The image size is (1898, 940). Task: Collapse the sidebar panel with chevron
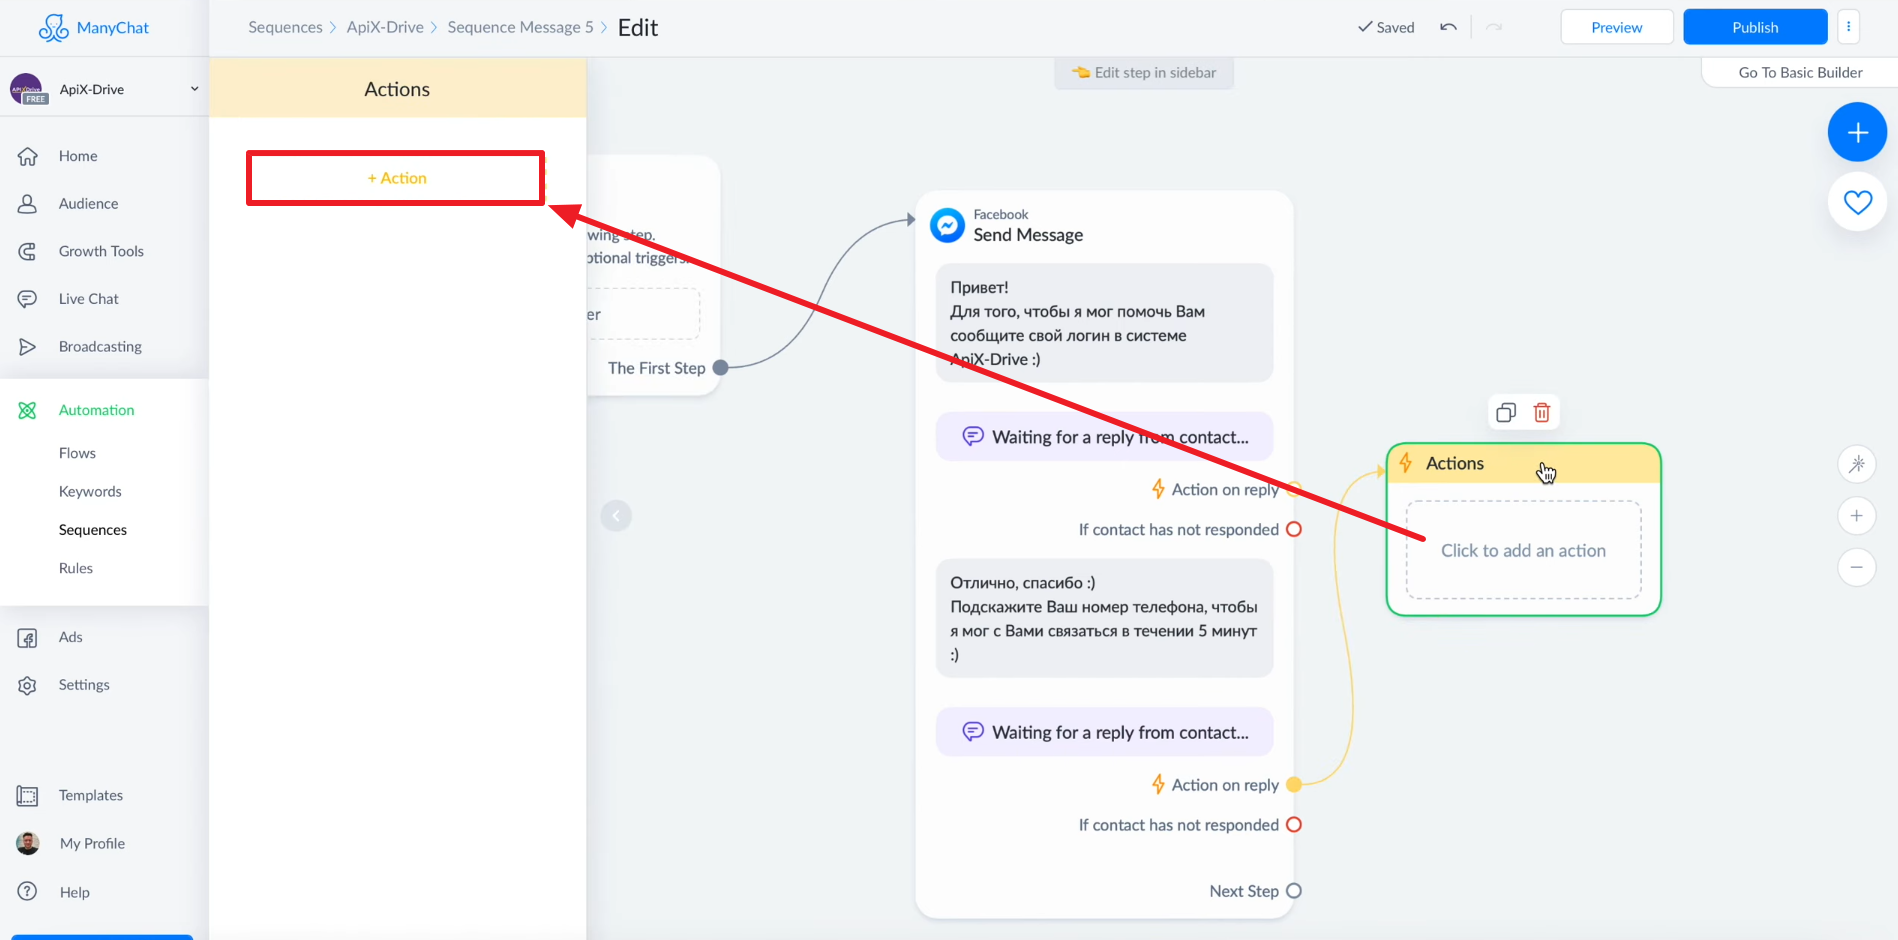pyautogui.click(x=616, y=516)
